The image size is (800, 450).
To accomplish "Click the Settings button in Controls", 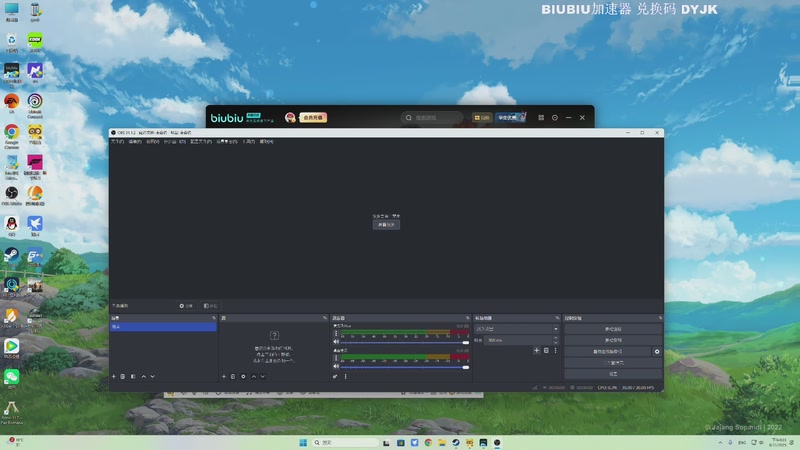I will (x=613, y=374).
